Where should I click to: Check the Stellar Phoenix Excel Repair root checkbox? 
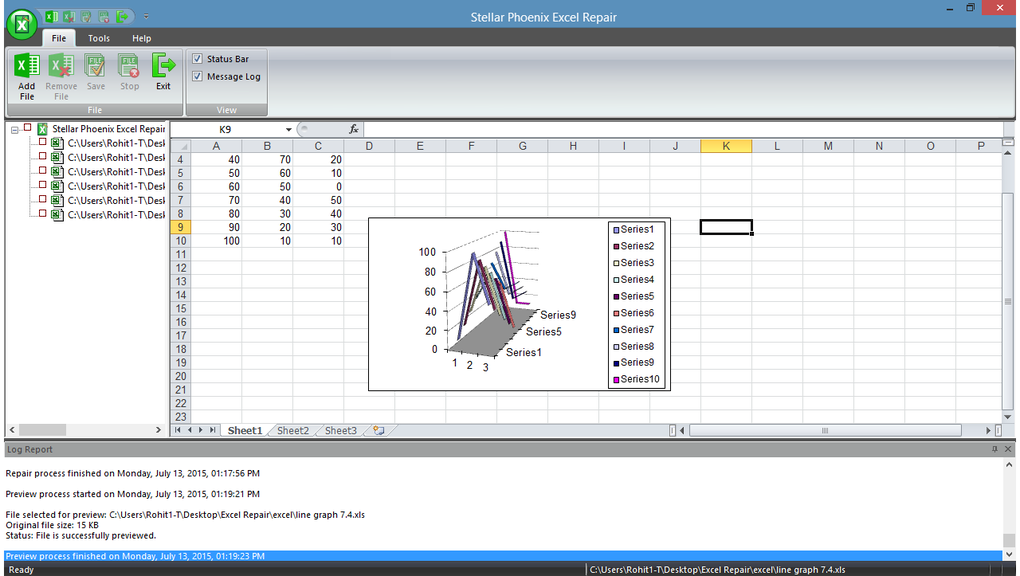coord(27,128)
